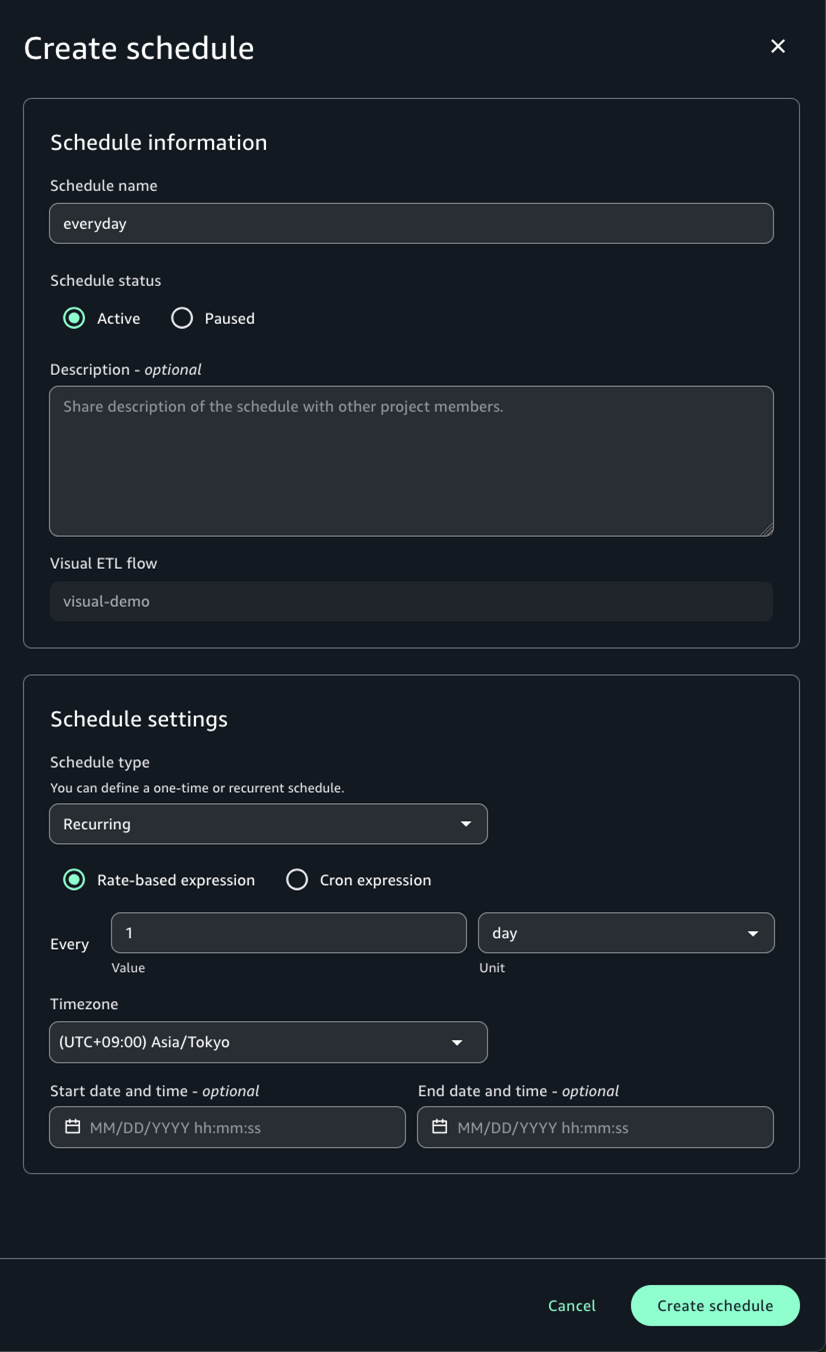Choose Rate-based expression option
826x1352 pixels.
coord(74,880)
